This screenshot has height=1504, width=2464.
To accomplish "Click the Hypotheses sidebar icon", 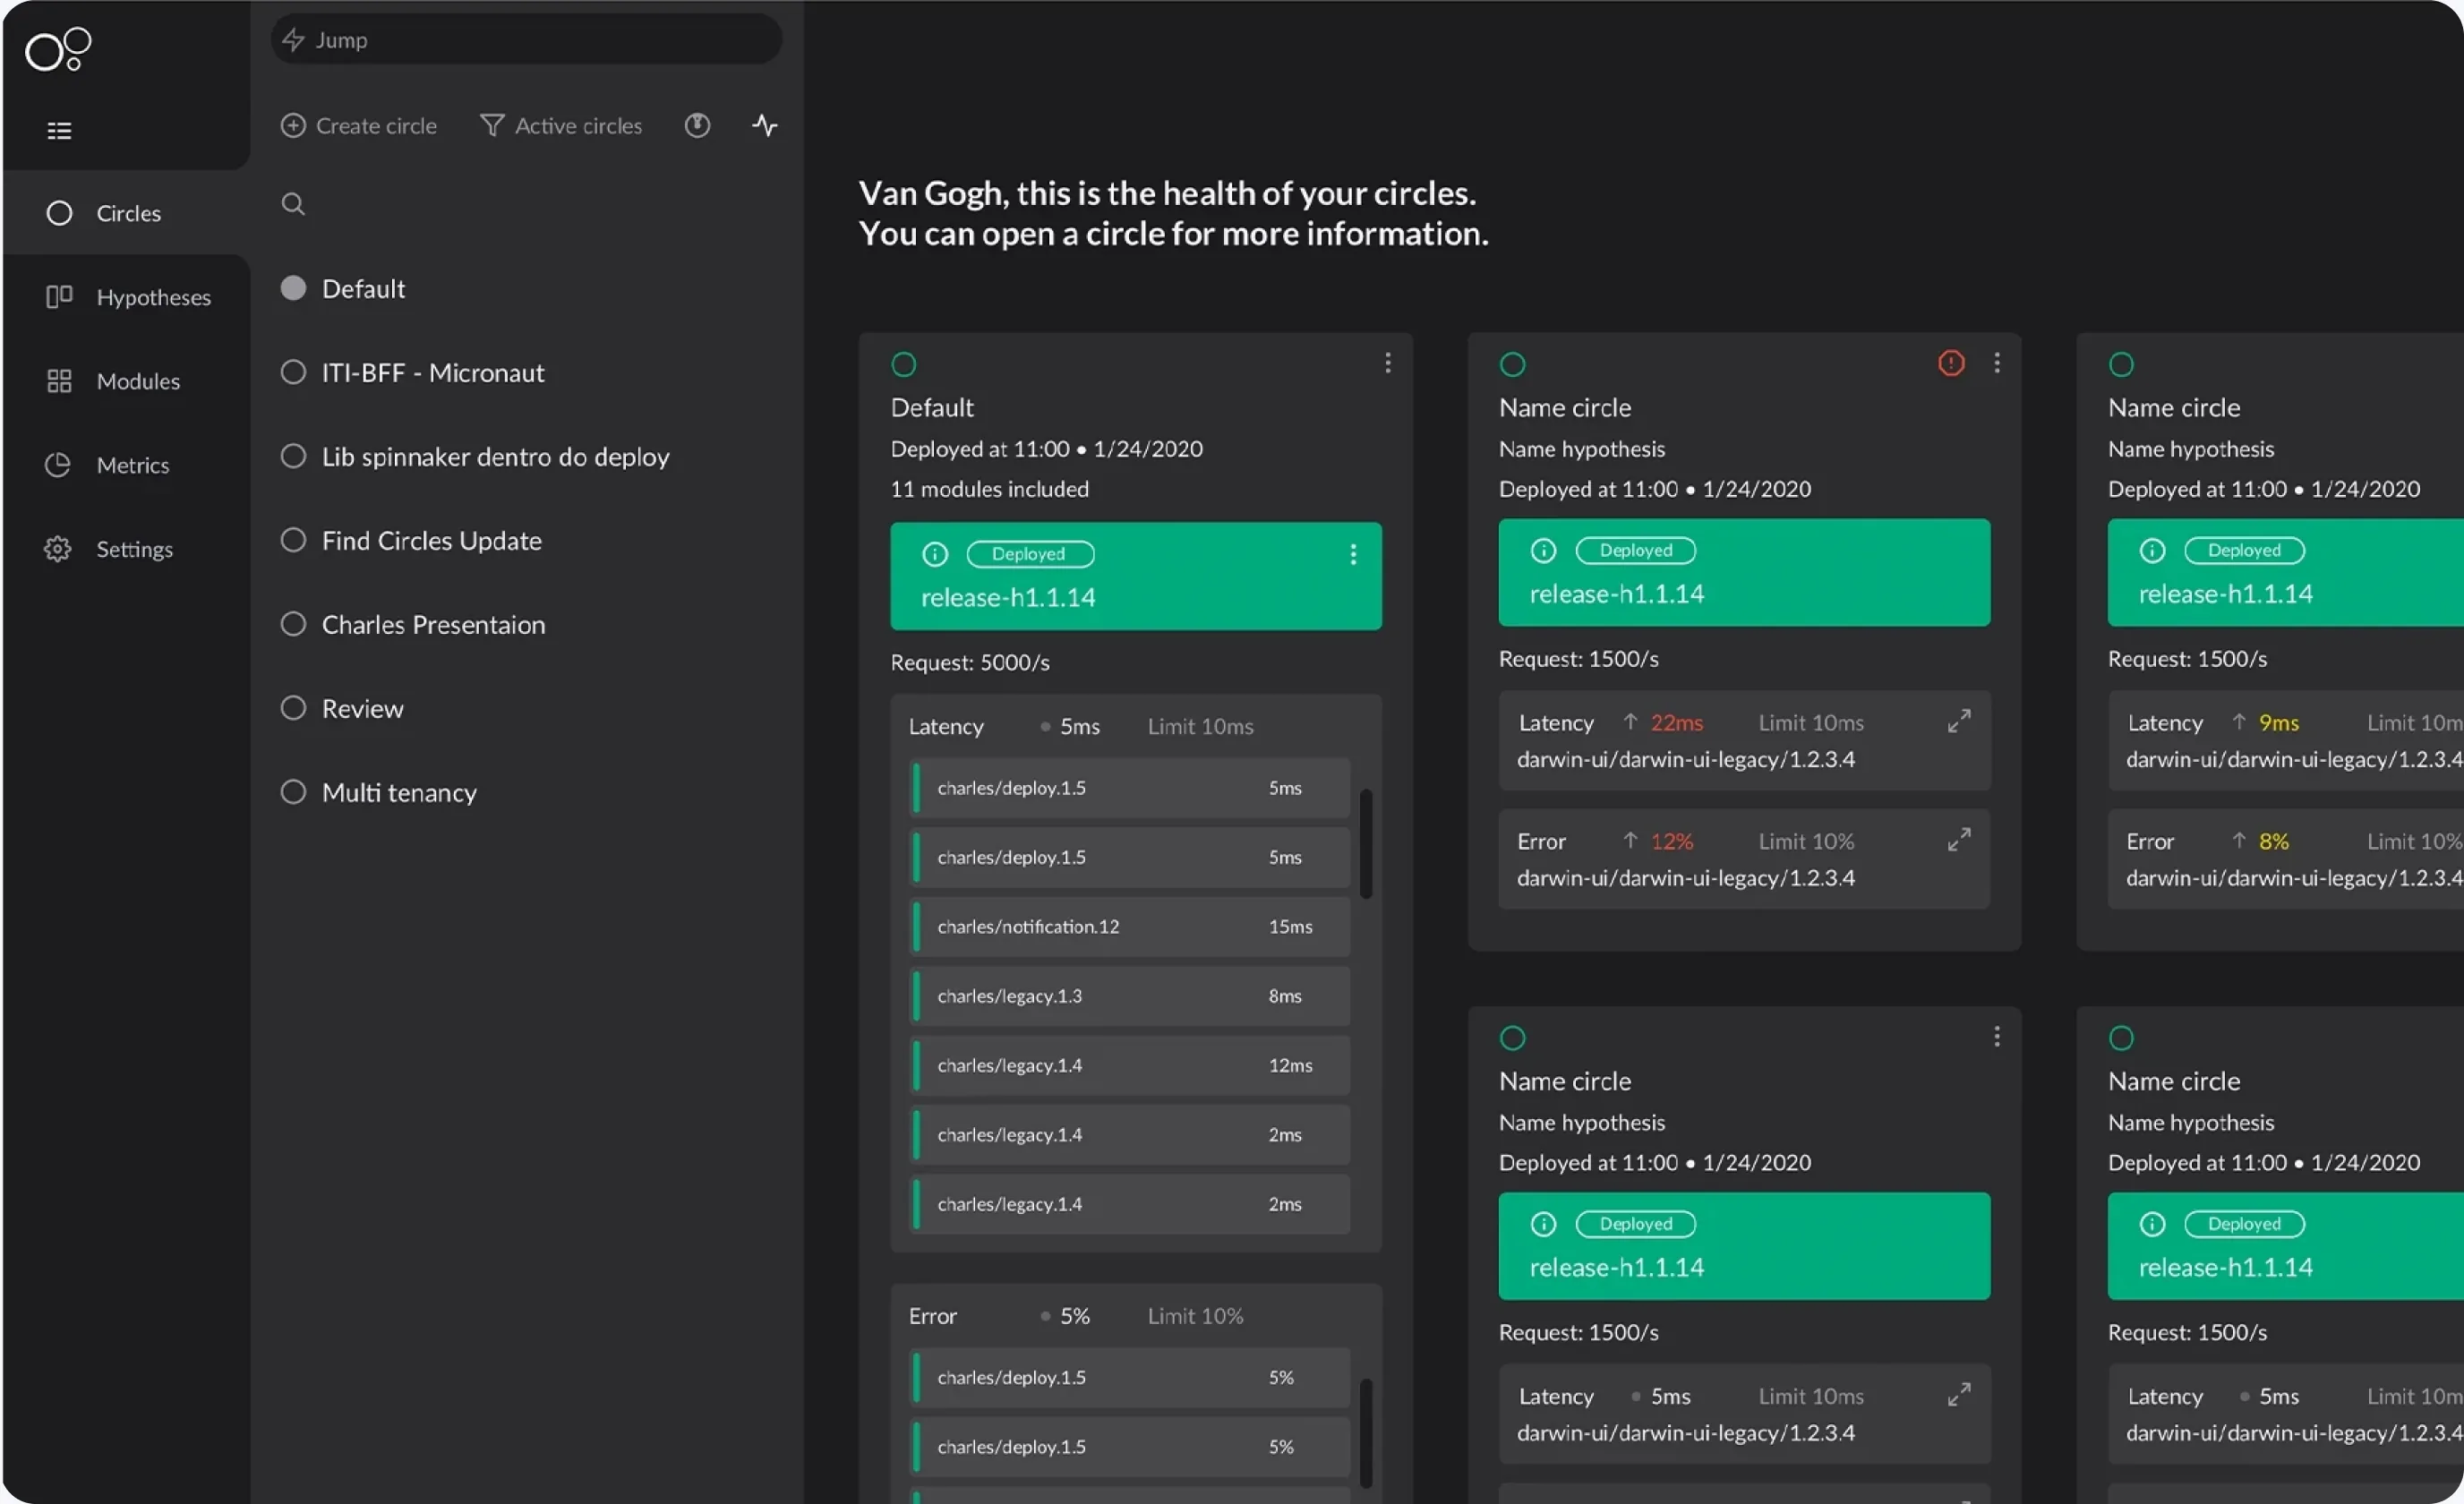I will point(59,296).
